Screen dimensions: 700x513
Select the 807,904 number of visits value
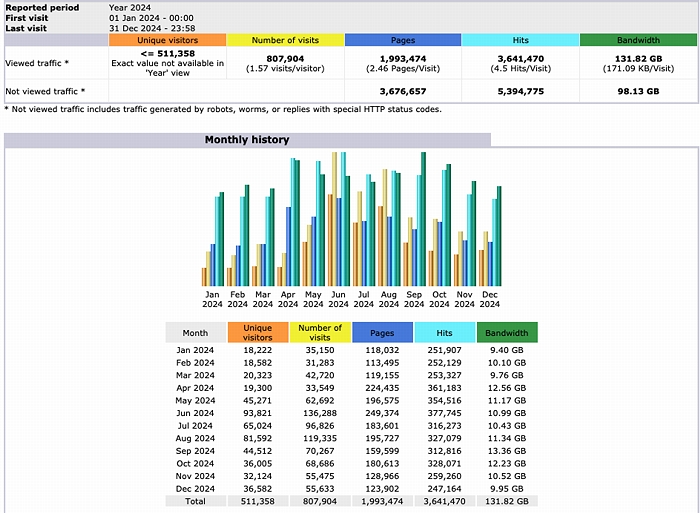pos(284,57)
